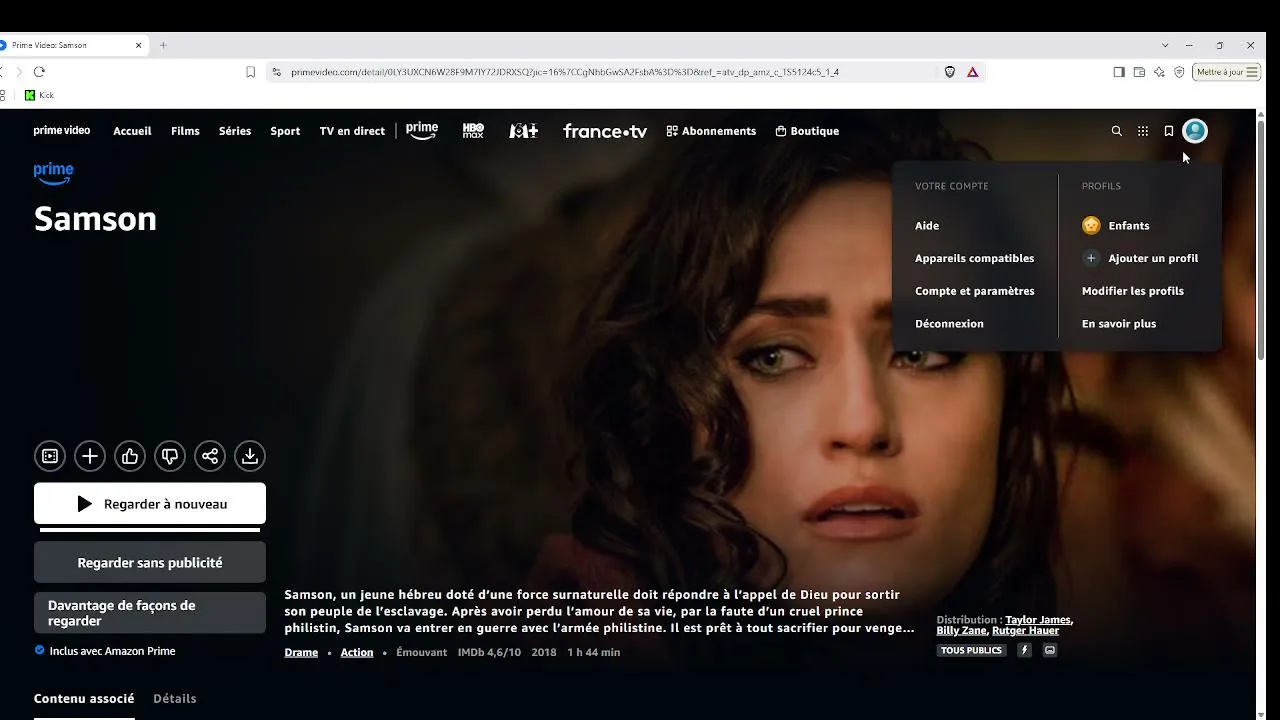
Task: Switch to the Enfants profile
Action: pyautogui.click(x=1116, y=226)
